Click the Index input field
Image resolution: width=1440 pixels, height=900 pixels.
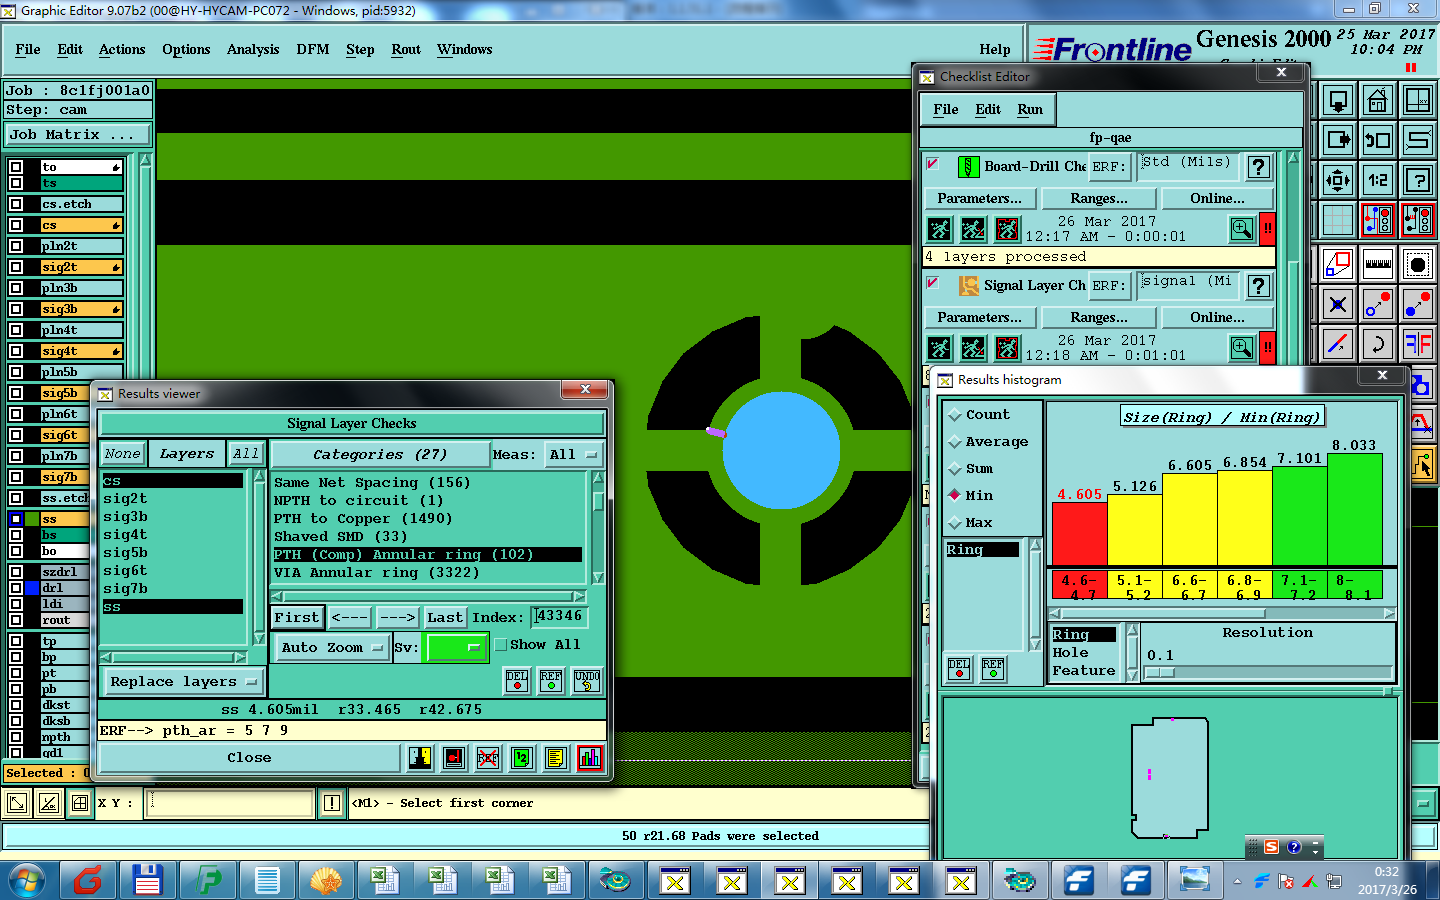click(558, 616)
